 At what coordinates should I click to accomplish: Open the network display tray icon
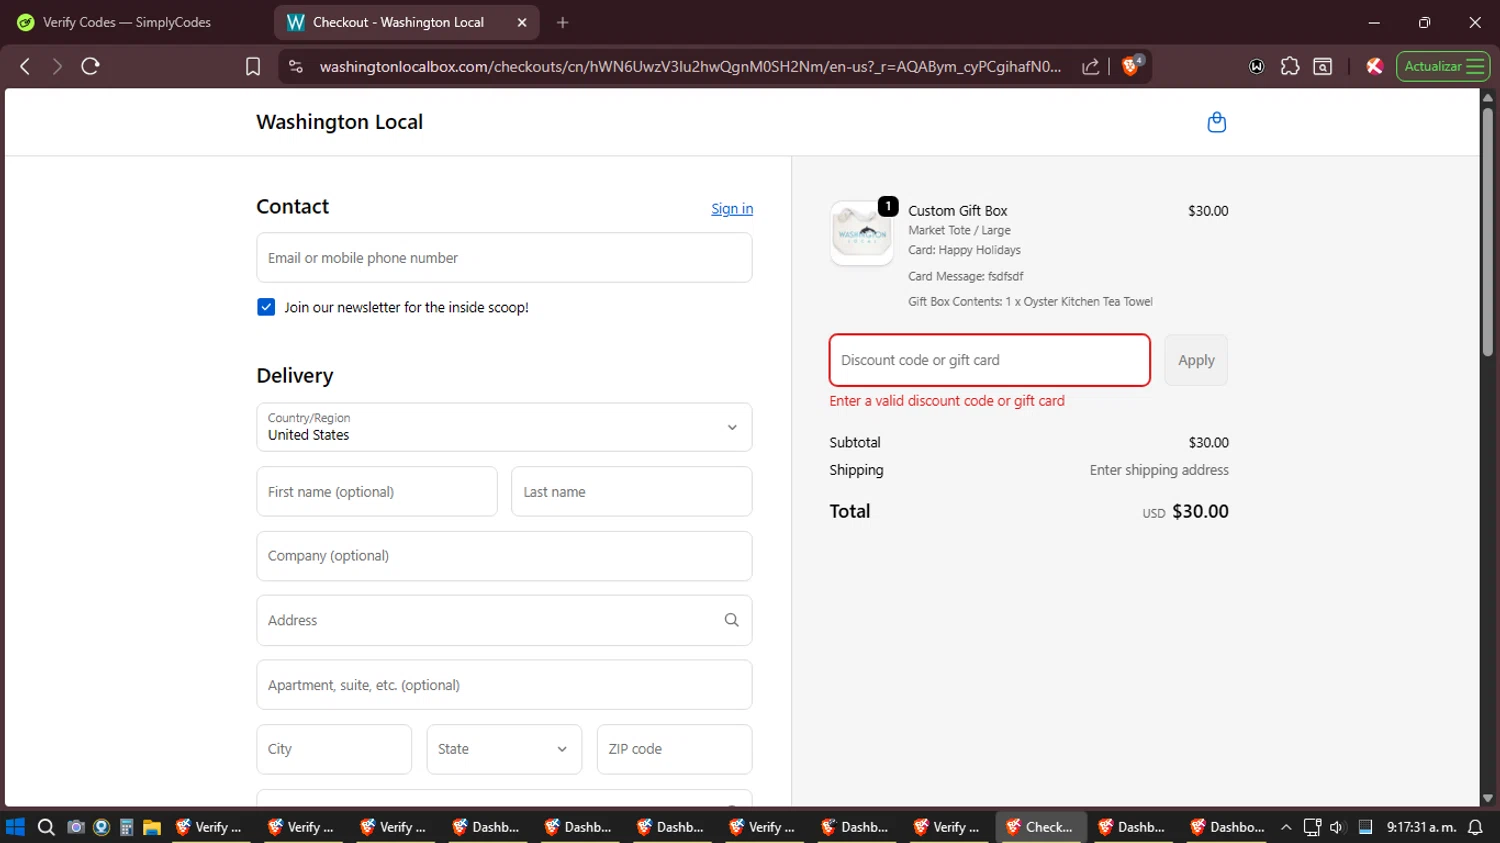tap(1312, 827)
